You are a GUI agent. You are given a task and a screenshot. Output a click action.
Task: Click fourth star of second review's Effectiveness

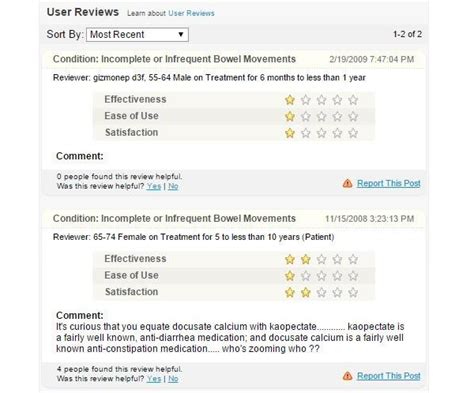(337, 259)
